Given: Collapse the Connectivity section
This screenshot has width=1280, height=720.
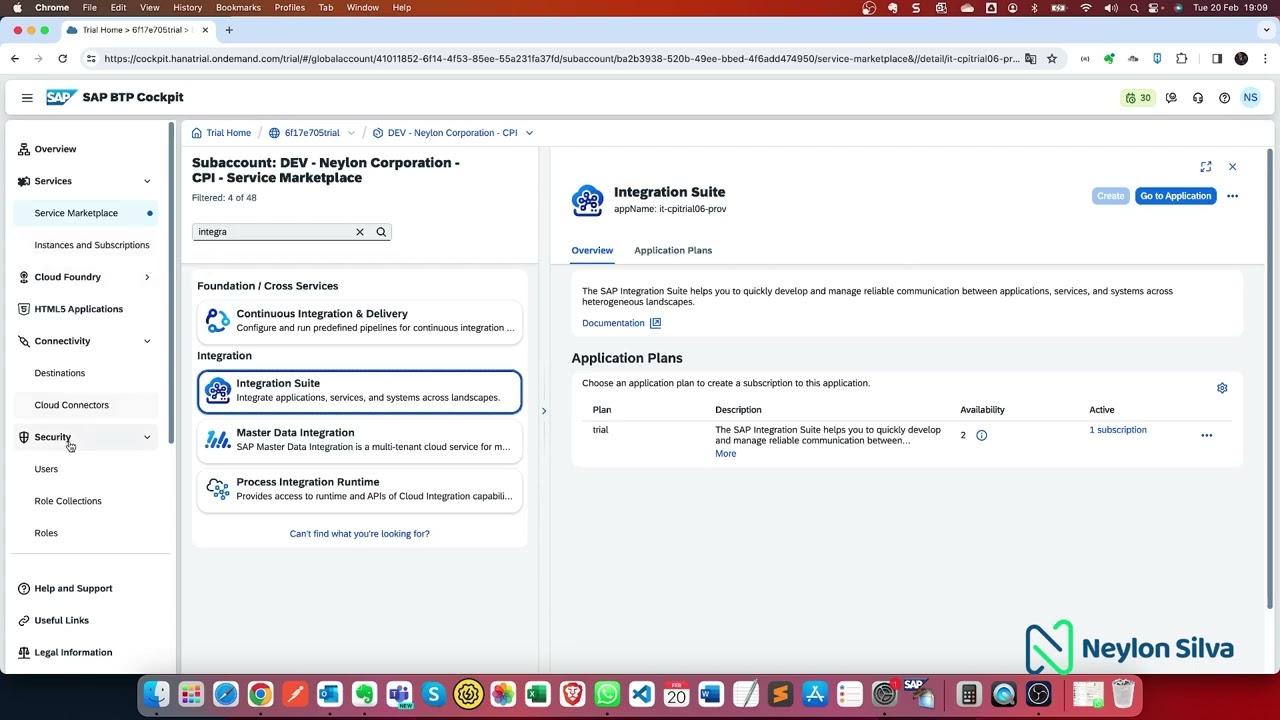Looking at the screenshot, I should 147,341.
